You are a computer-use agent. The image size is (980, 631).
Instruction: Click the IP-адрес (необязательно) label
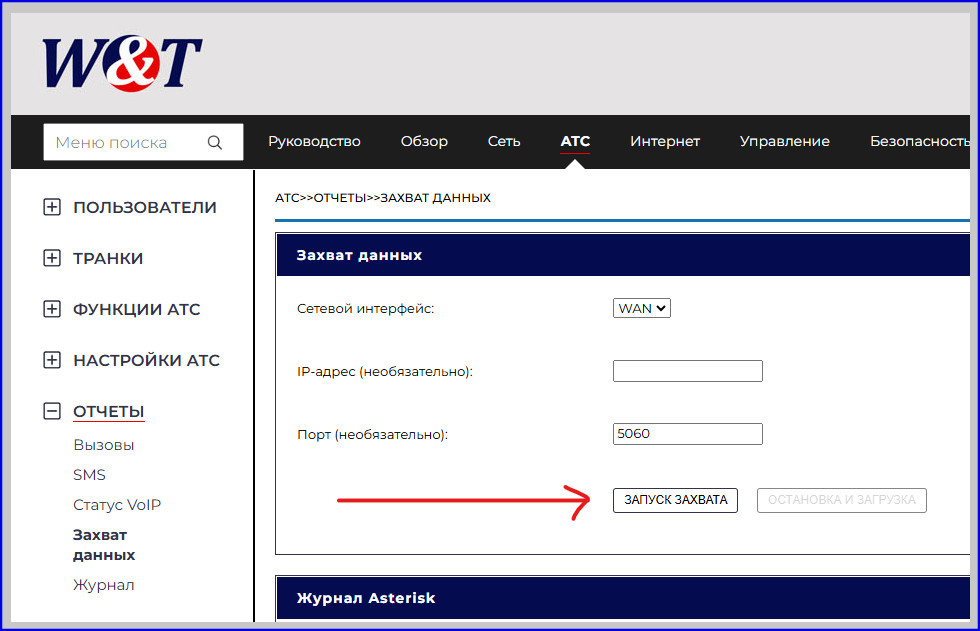point(385,372)
